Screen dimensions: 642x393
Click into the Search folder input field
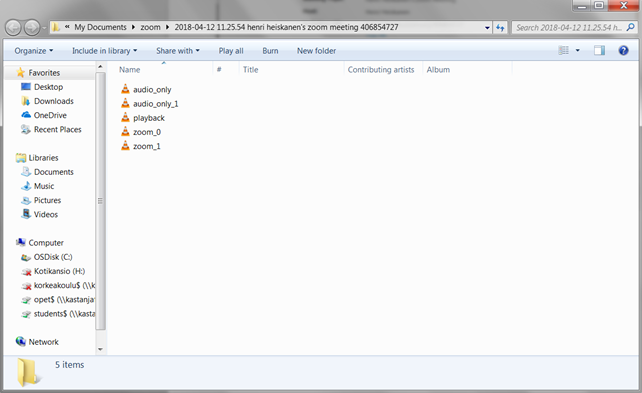point(568,28)
